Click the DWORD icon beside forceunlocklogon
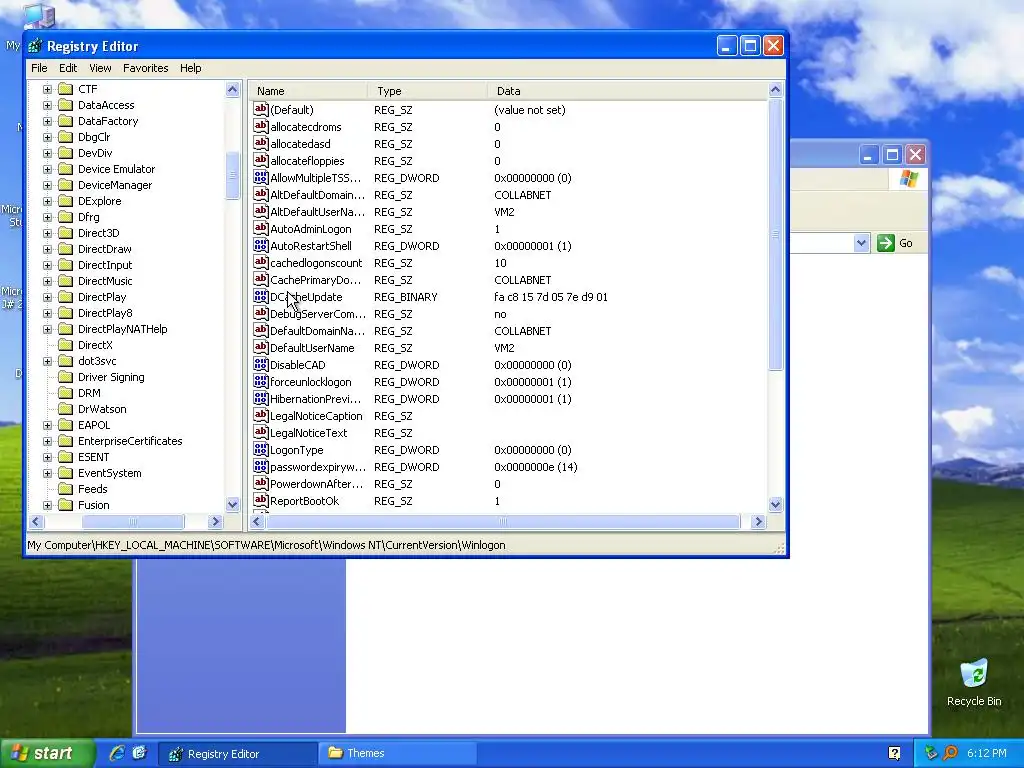Viewport: 1024px width, 768px height. (x=261, y=381)
